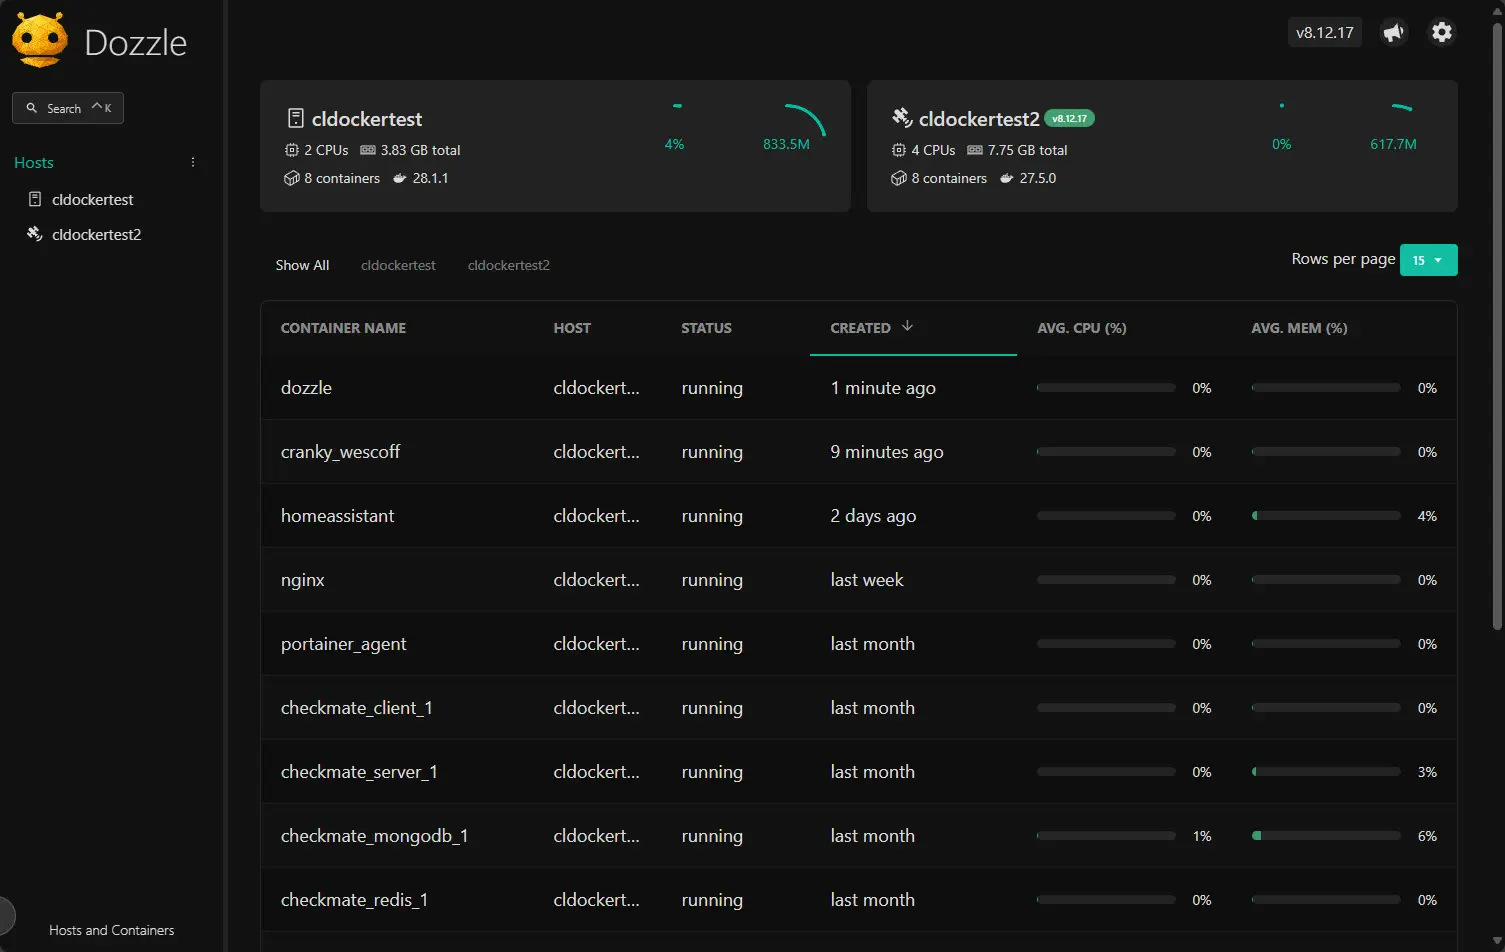The image size is (1505, 952).
Task: Click the Dozzle bee logo
Action: [40, 41]
